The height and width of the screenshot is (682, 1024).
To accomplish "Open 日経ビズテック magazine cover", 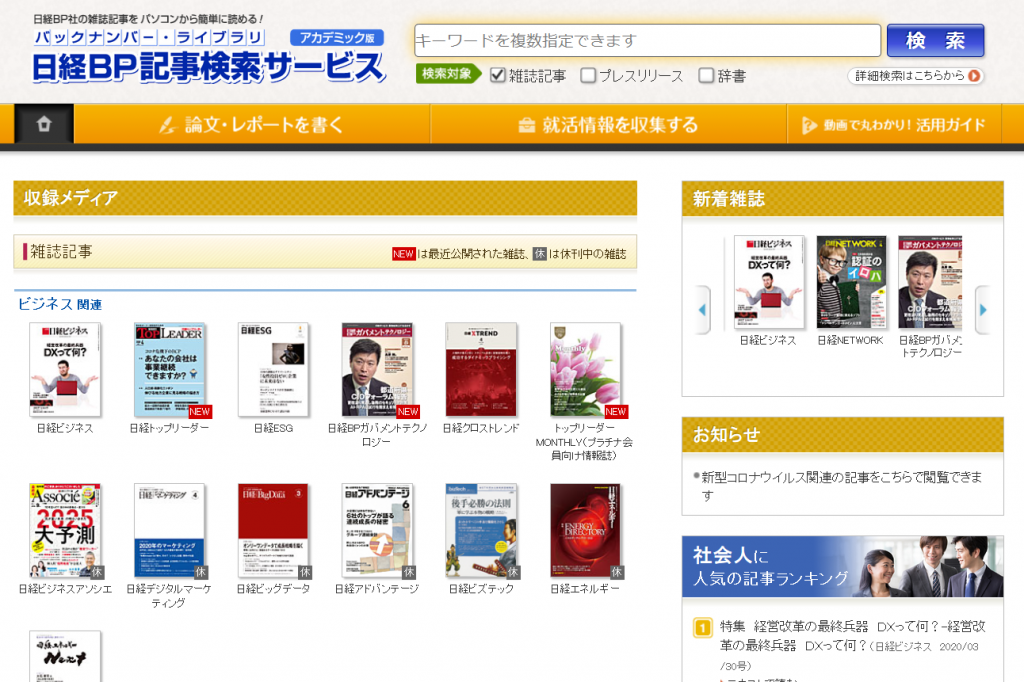I will [x=481, y=530].
